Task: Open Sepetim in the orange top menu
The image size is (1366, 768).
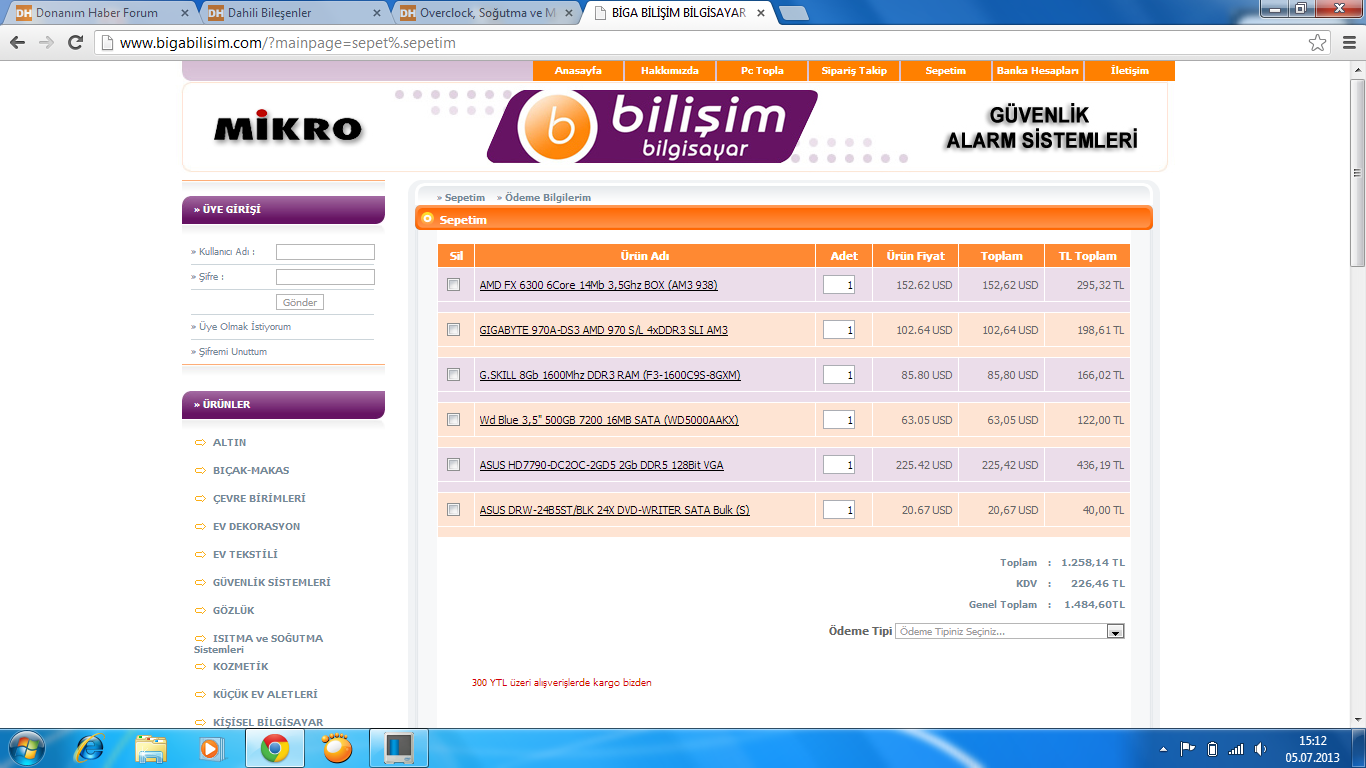Action: (x=946, y=71)
